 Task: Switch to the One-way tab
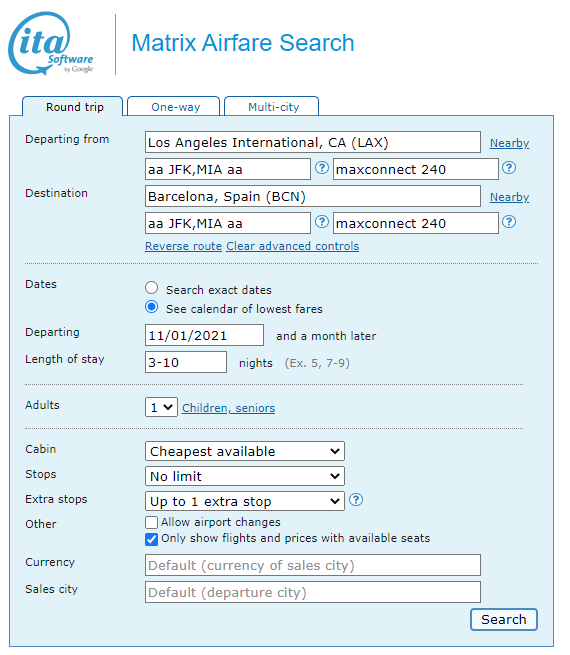[174, 107]
